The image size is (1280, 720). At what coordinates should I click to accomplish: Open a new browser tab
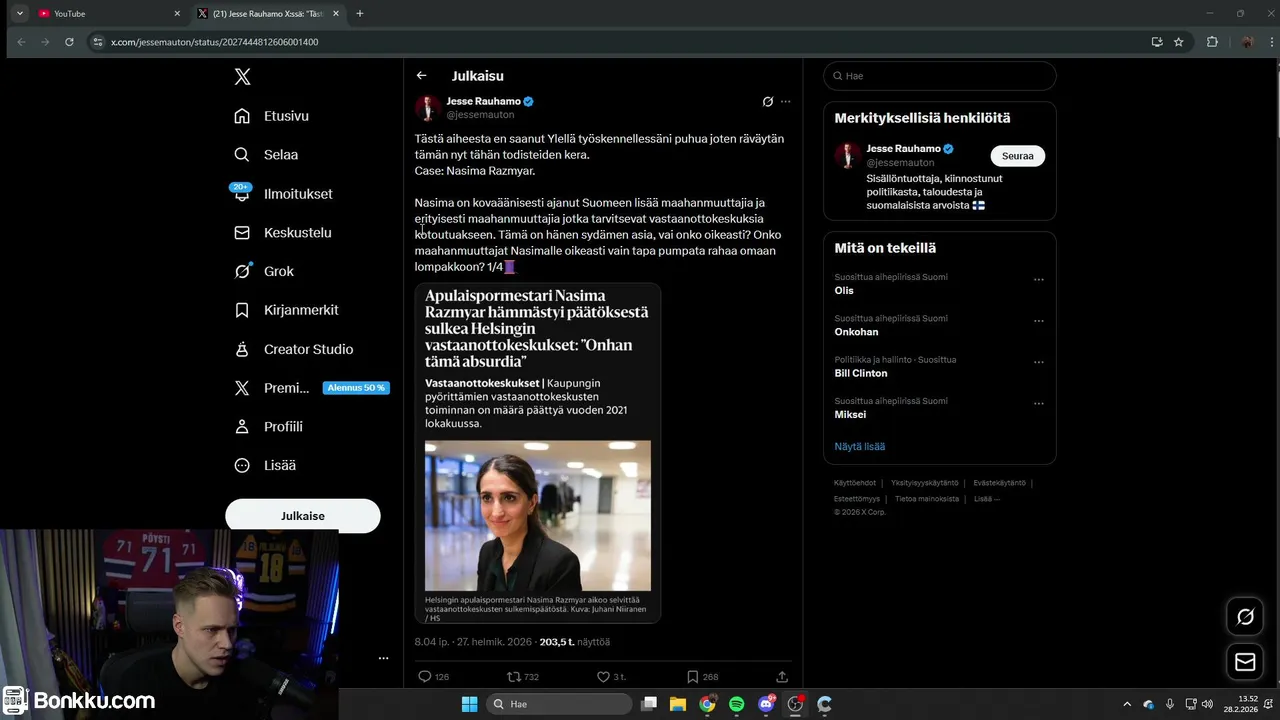(360, 13)
